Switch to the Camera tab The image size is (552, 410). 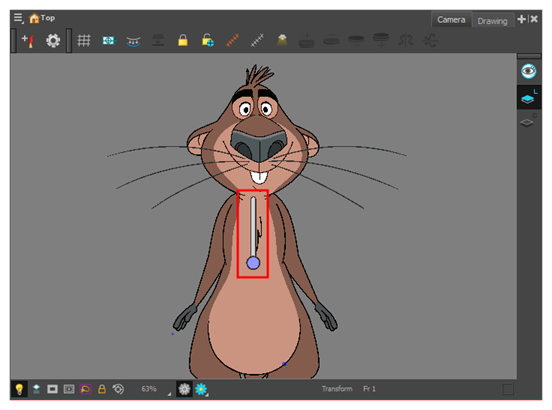click(451, 20)
